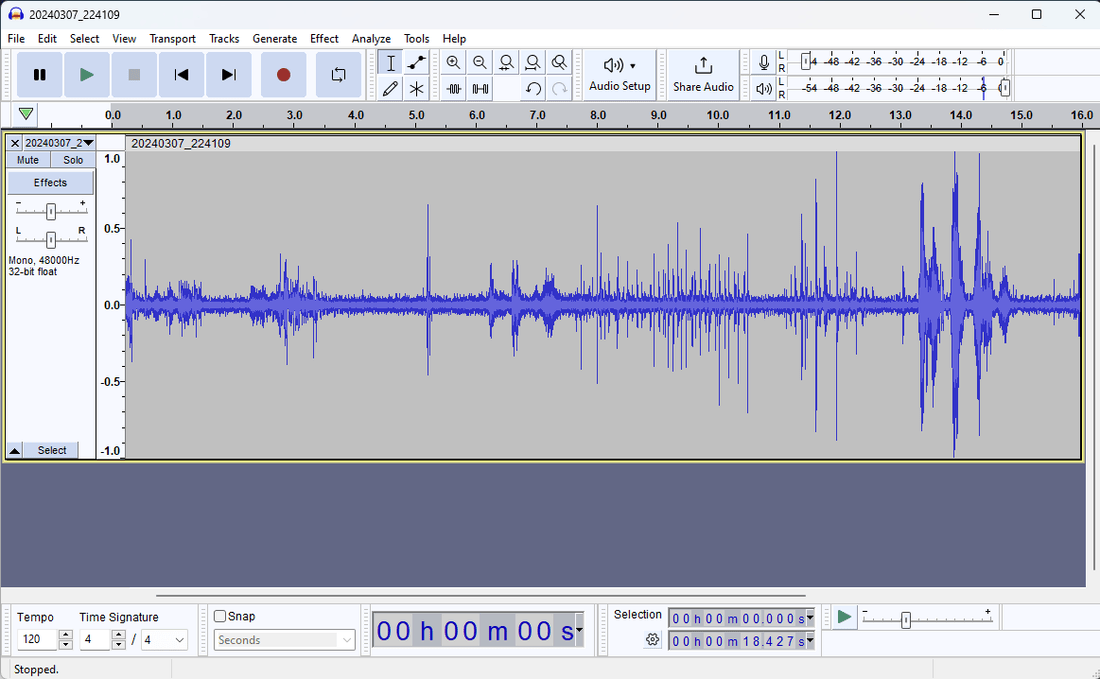Open the Generate menu
Screen dimensions: 1100x679
point(274,39)
